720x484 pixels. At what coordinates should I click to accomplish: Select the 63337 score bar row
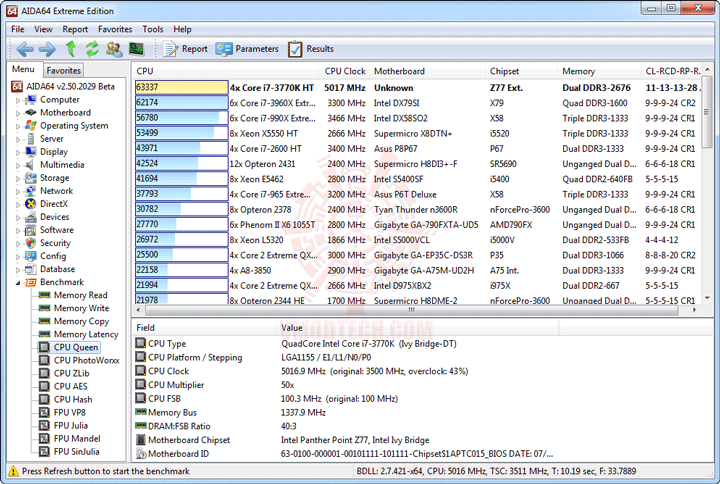pyautogui.click(x=181, y=88)
